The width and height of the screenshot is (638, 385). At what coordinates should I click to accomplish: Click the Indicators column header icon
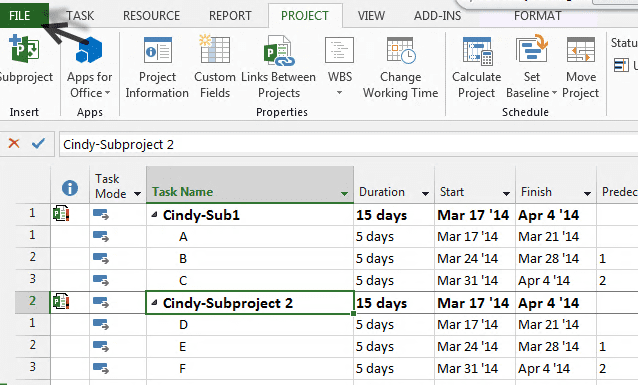[70, 188]
